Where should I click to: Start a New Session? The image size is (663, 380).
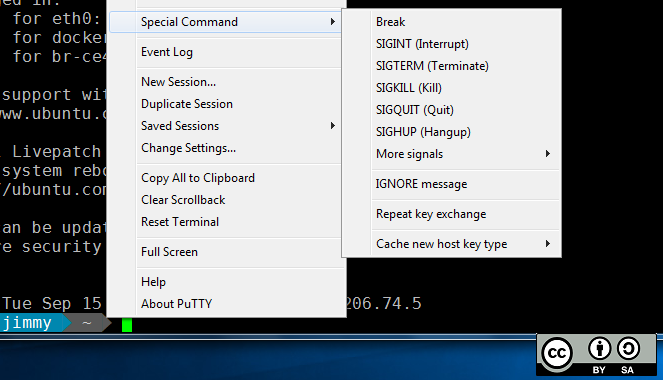225,82
